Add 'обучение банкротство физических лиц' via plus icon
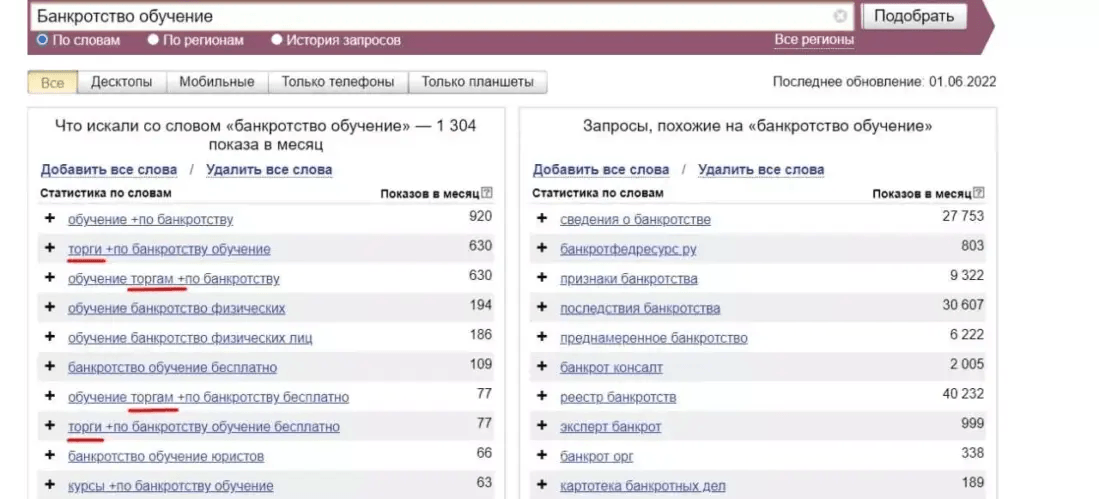 50,336
